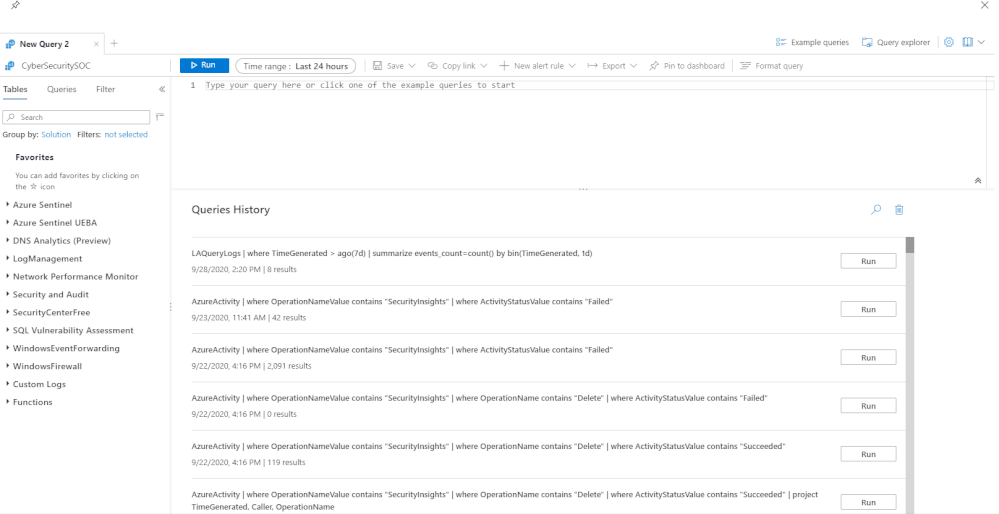Switch to the Queries tab
Screen dimensions: 999x514
click(x=62, y=89)
